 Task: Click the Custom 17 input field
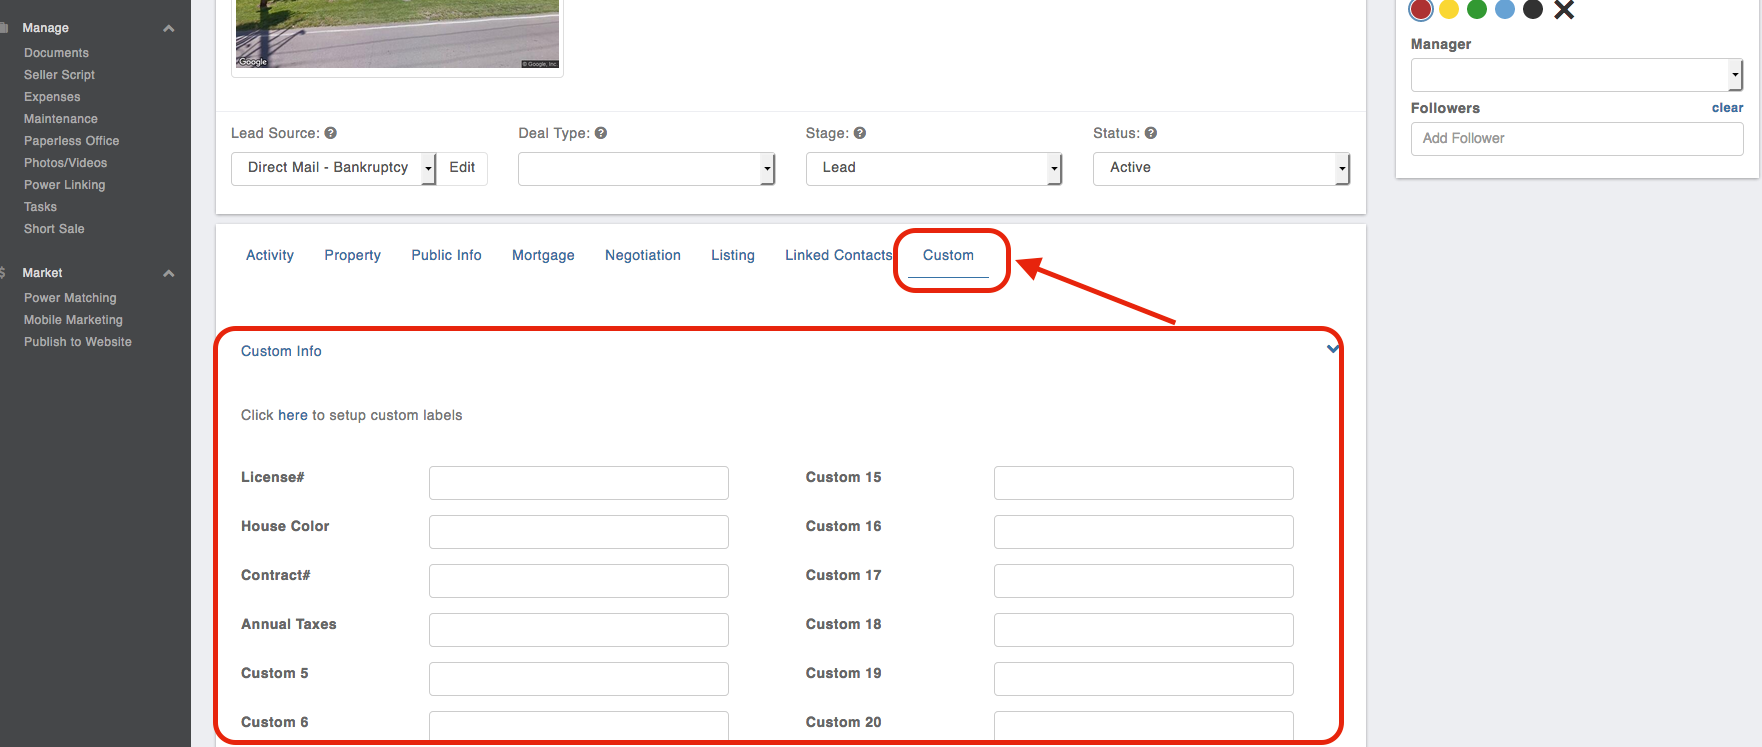point(1144,581)
